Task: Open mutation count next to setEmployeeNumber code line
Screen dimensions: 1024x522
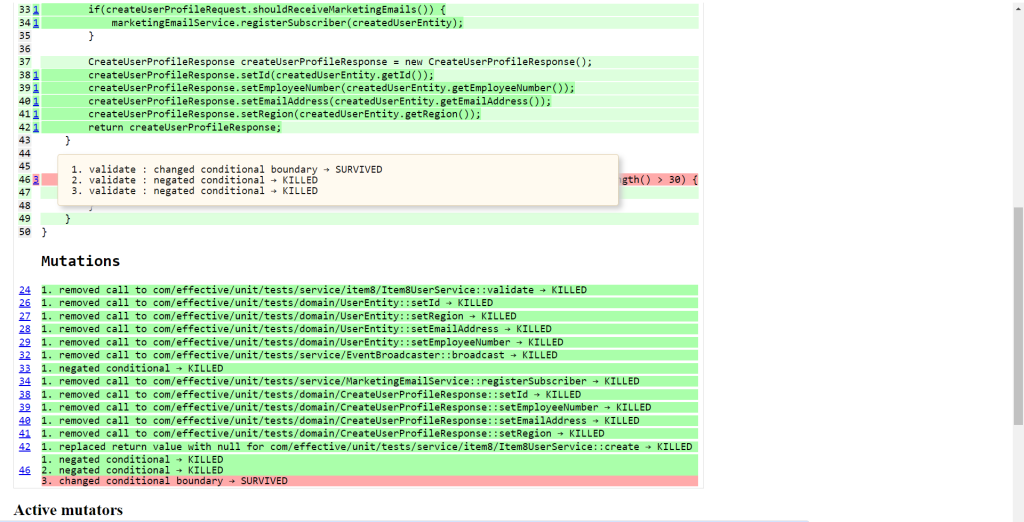Action: [36, 88]
